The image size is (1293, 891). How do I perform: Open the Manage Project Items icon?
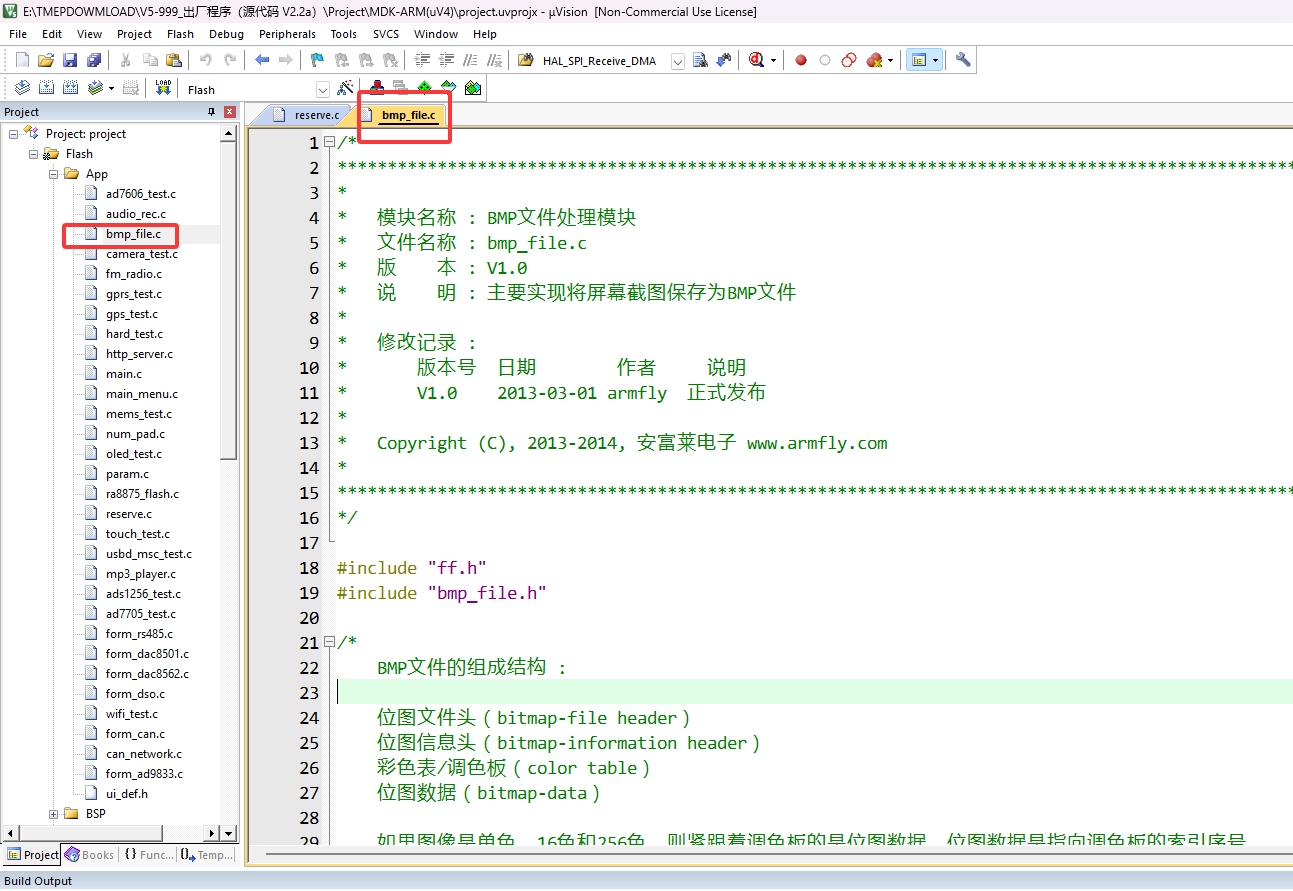[x=377, y=88]
